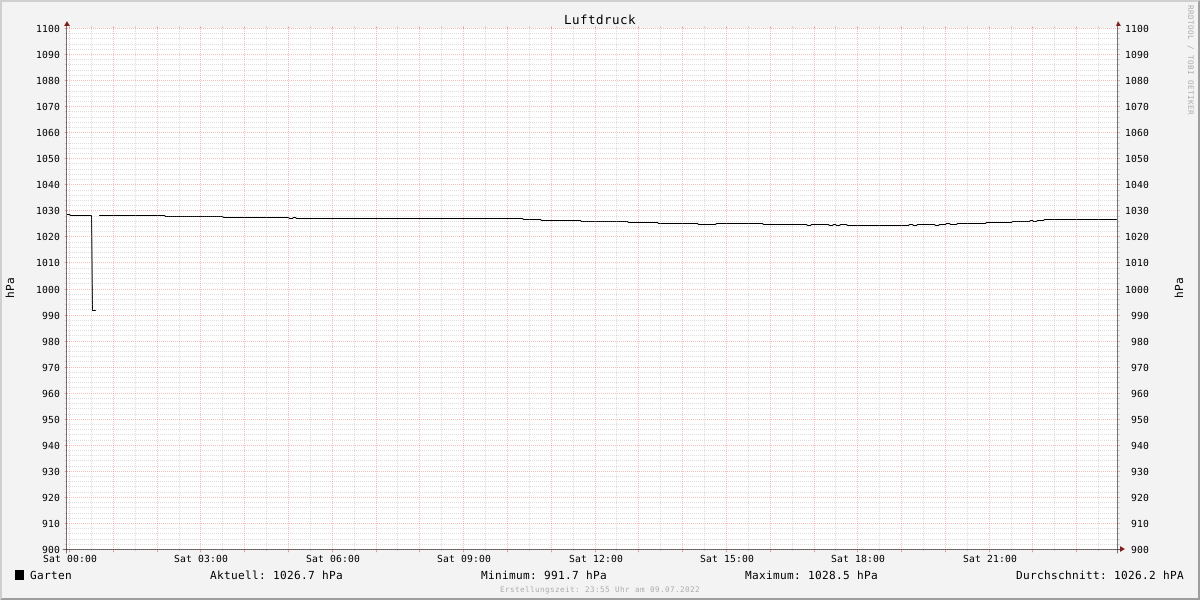Click the "Sat 15:00" time axis label
Screen dimensions: 1200x600
coord(727,559)
